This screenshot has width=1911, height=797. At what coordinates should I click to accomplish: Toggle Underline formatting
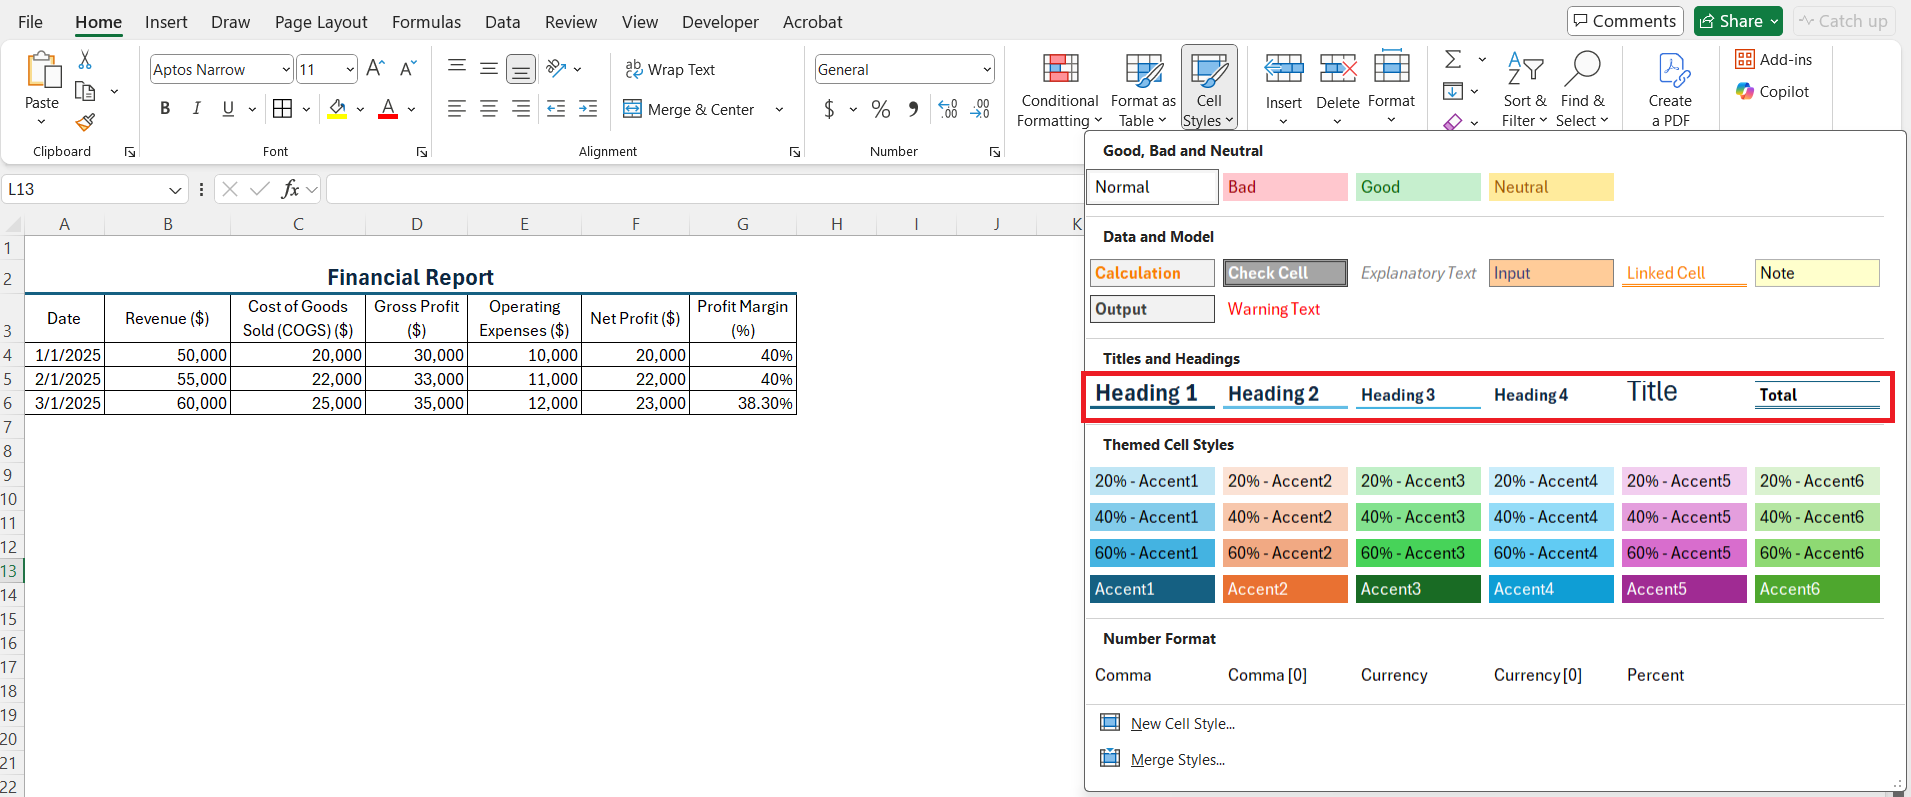tap(228, 109)
